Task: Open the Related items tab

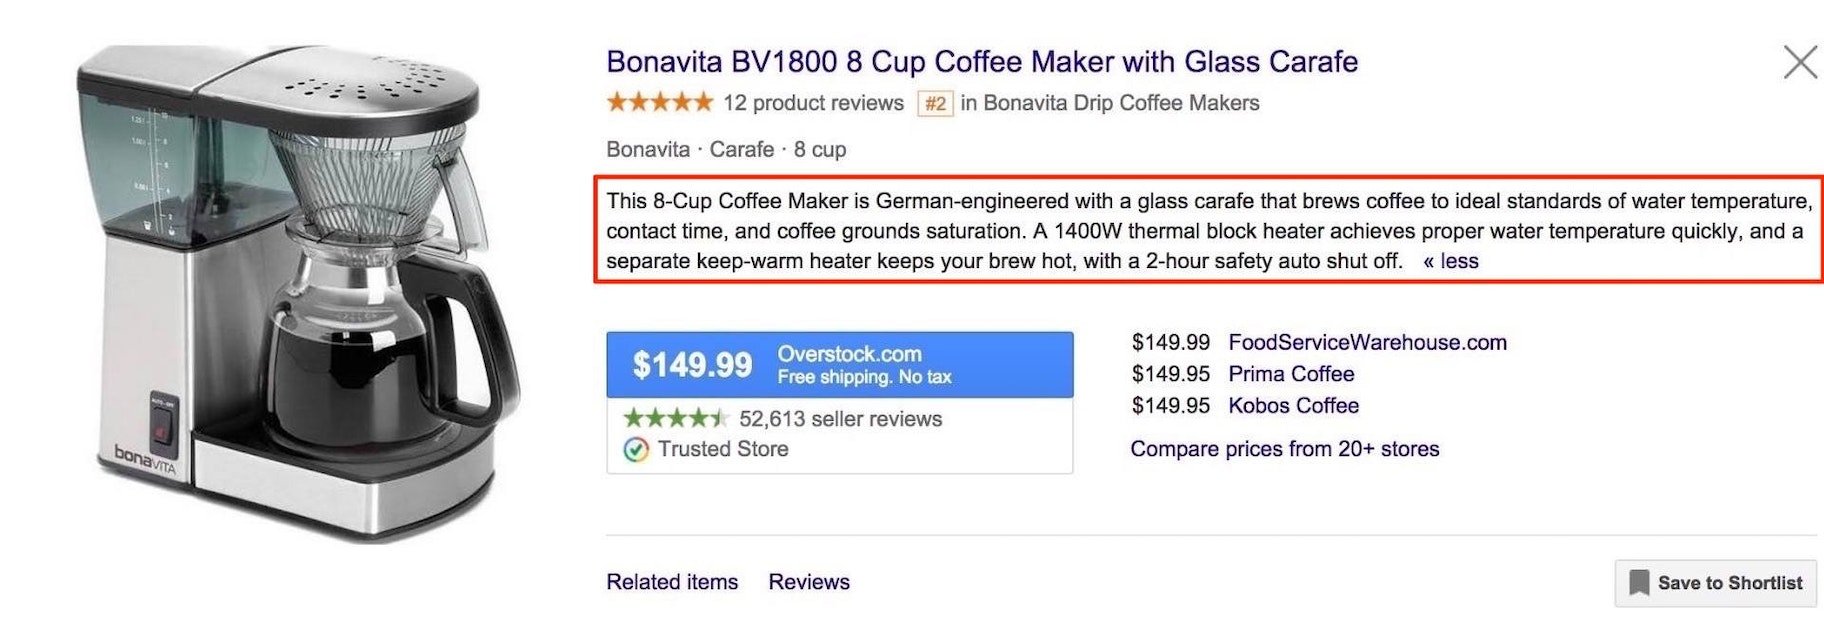Action: [672, 582]
